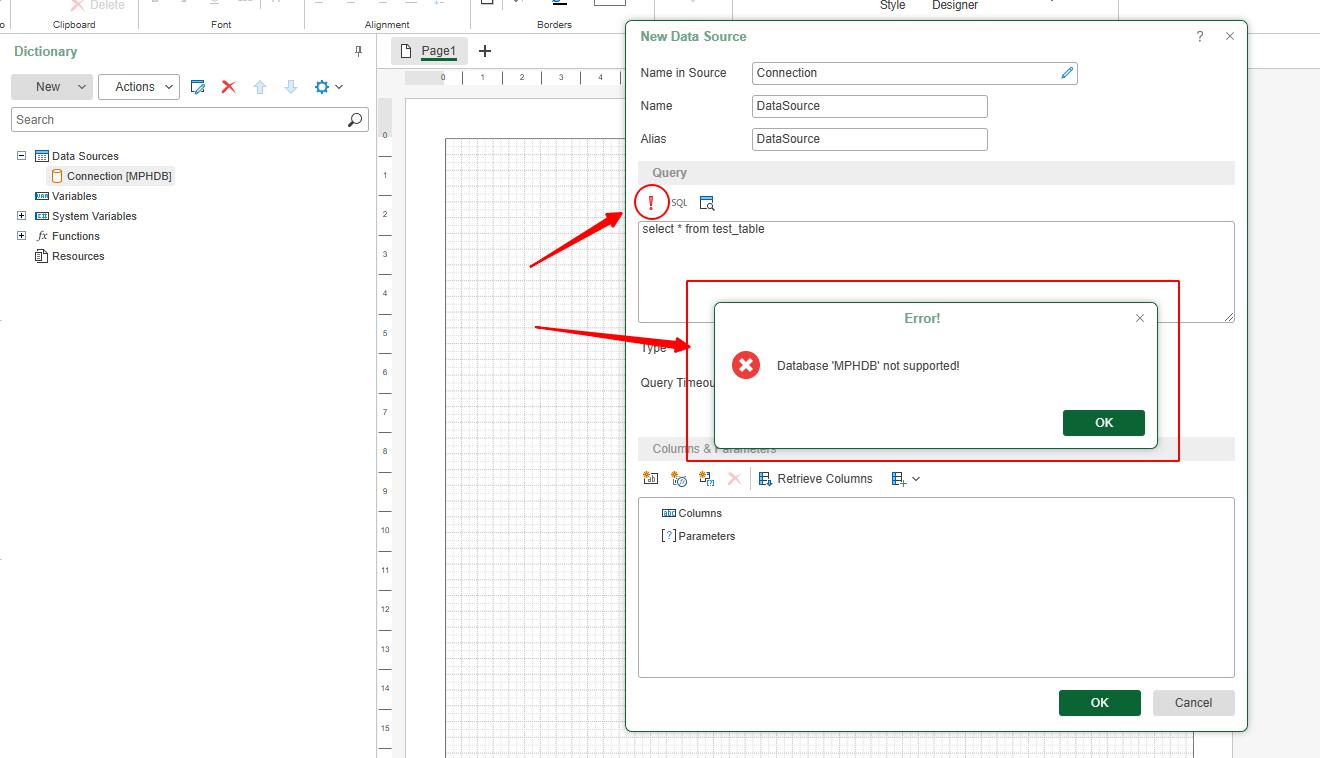Click OK in the Error dialog
This screenshot has height=758, width=1320.
click(x=1104, y=423)
